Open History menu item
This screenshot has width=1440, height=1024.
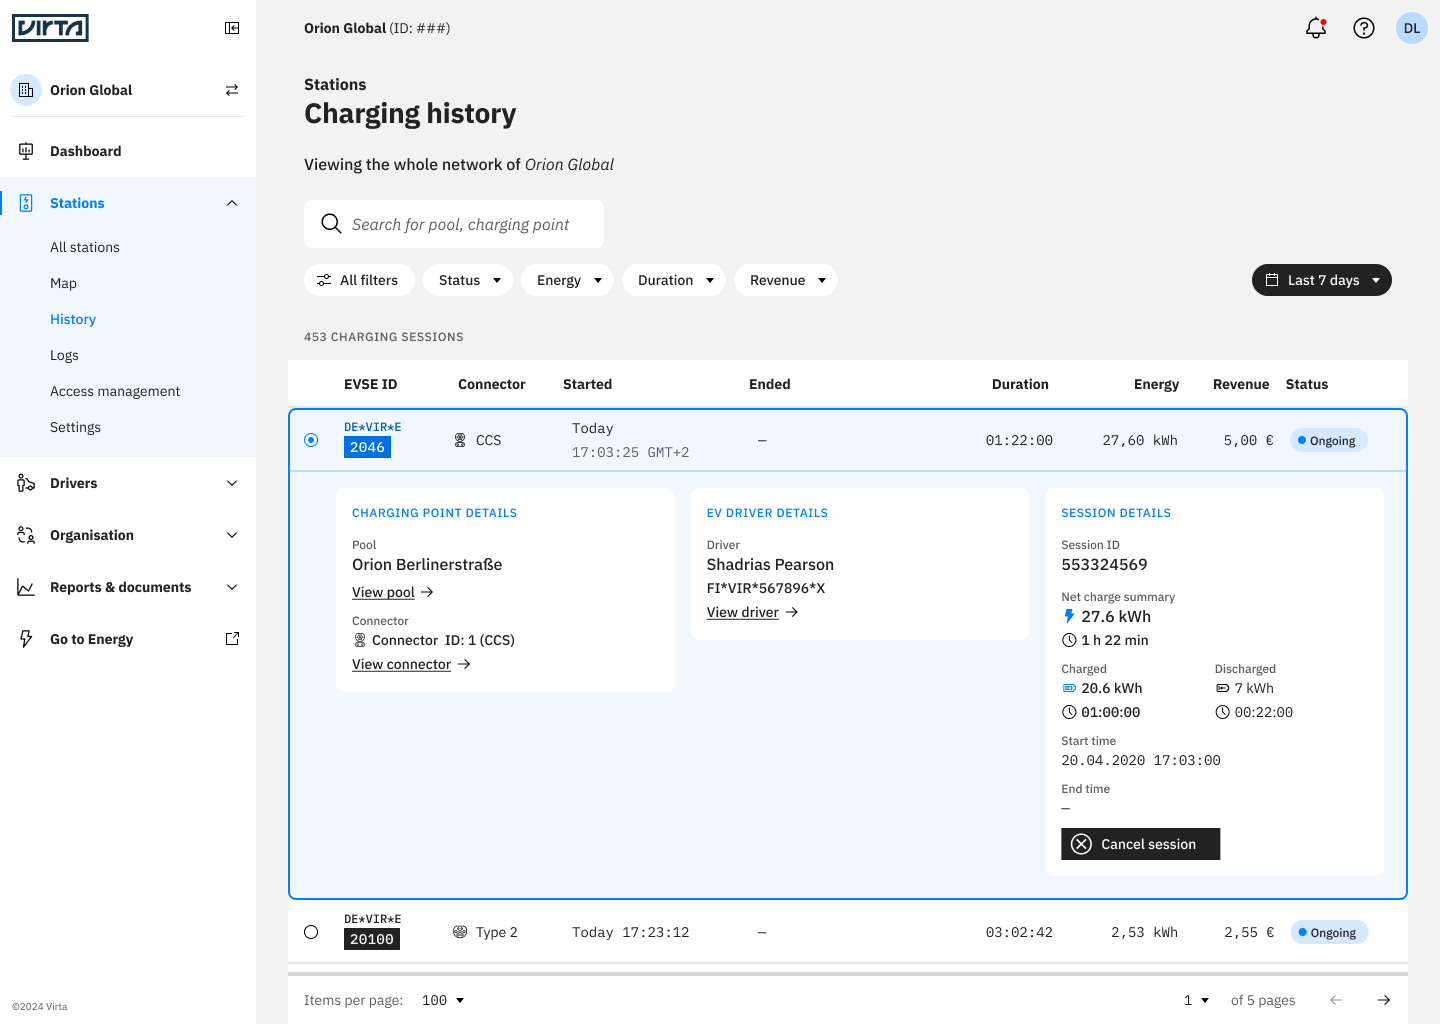[x=73, y=319]
